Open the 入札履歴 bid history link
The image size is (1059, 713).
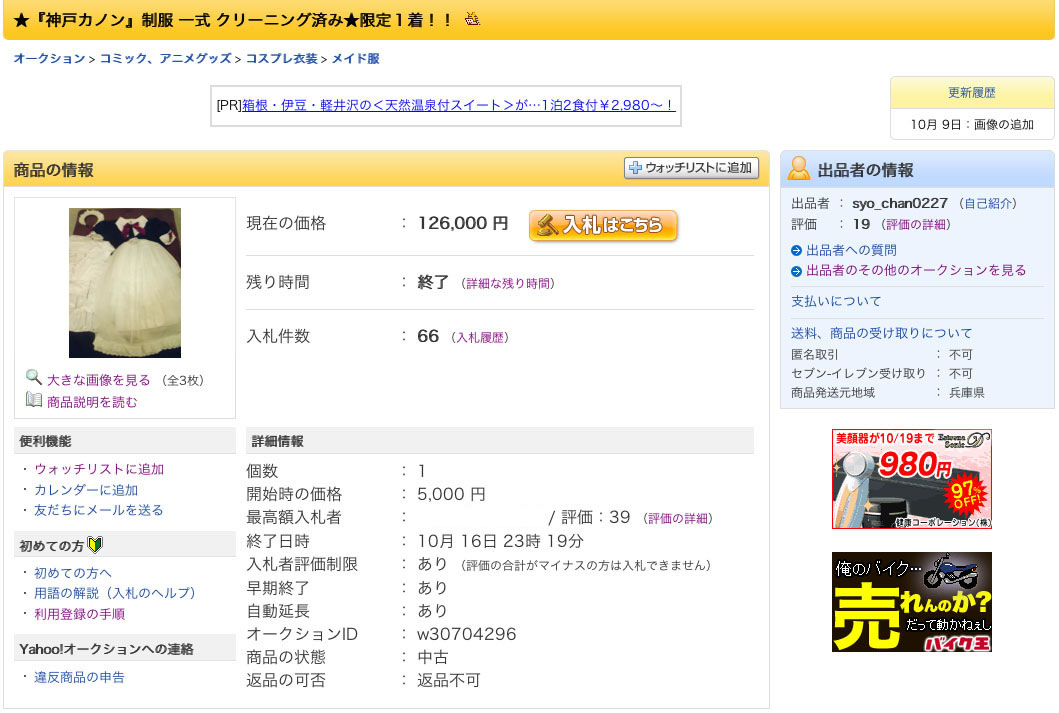pyautogui.click(x=482, y=338)
